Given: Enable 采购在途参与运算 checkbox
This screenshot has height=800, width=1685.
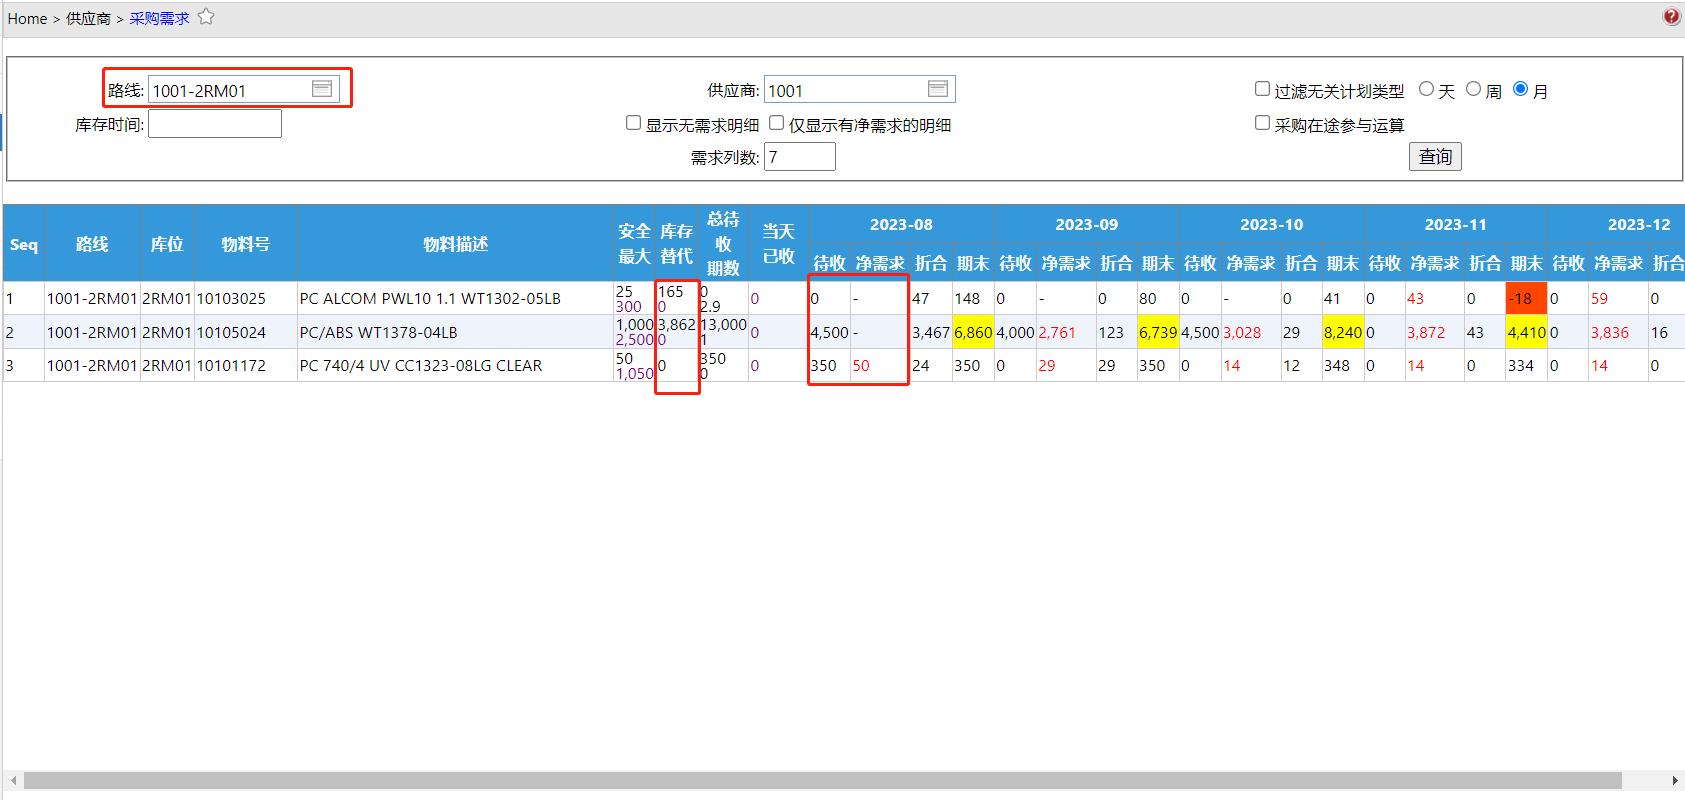Looking at the screenshot, I should click(x=1262, y=123).
